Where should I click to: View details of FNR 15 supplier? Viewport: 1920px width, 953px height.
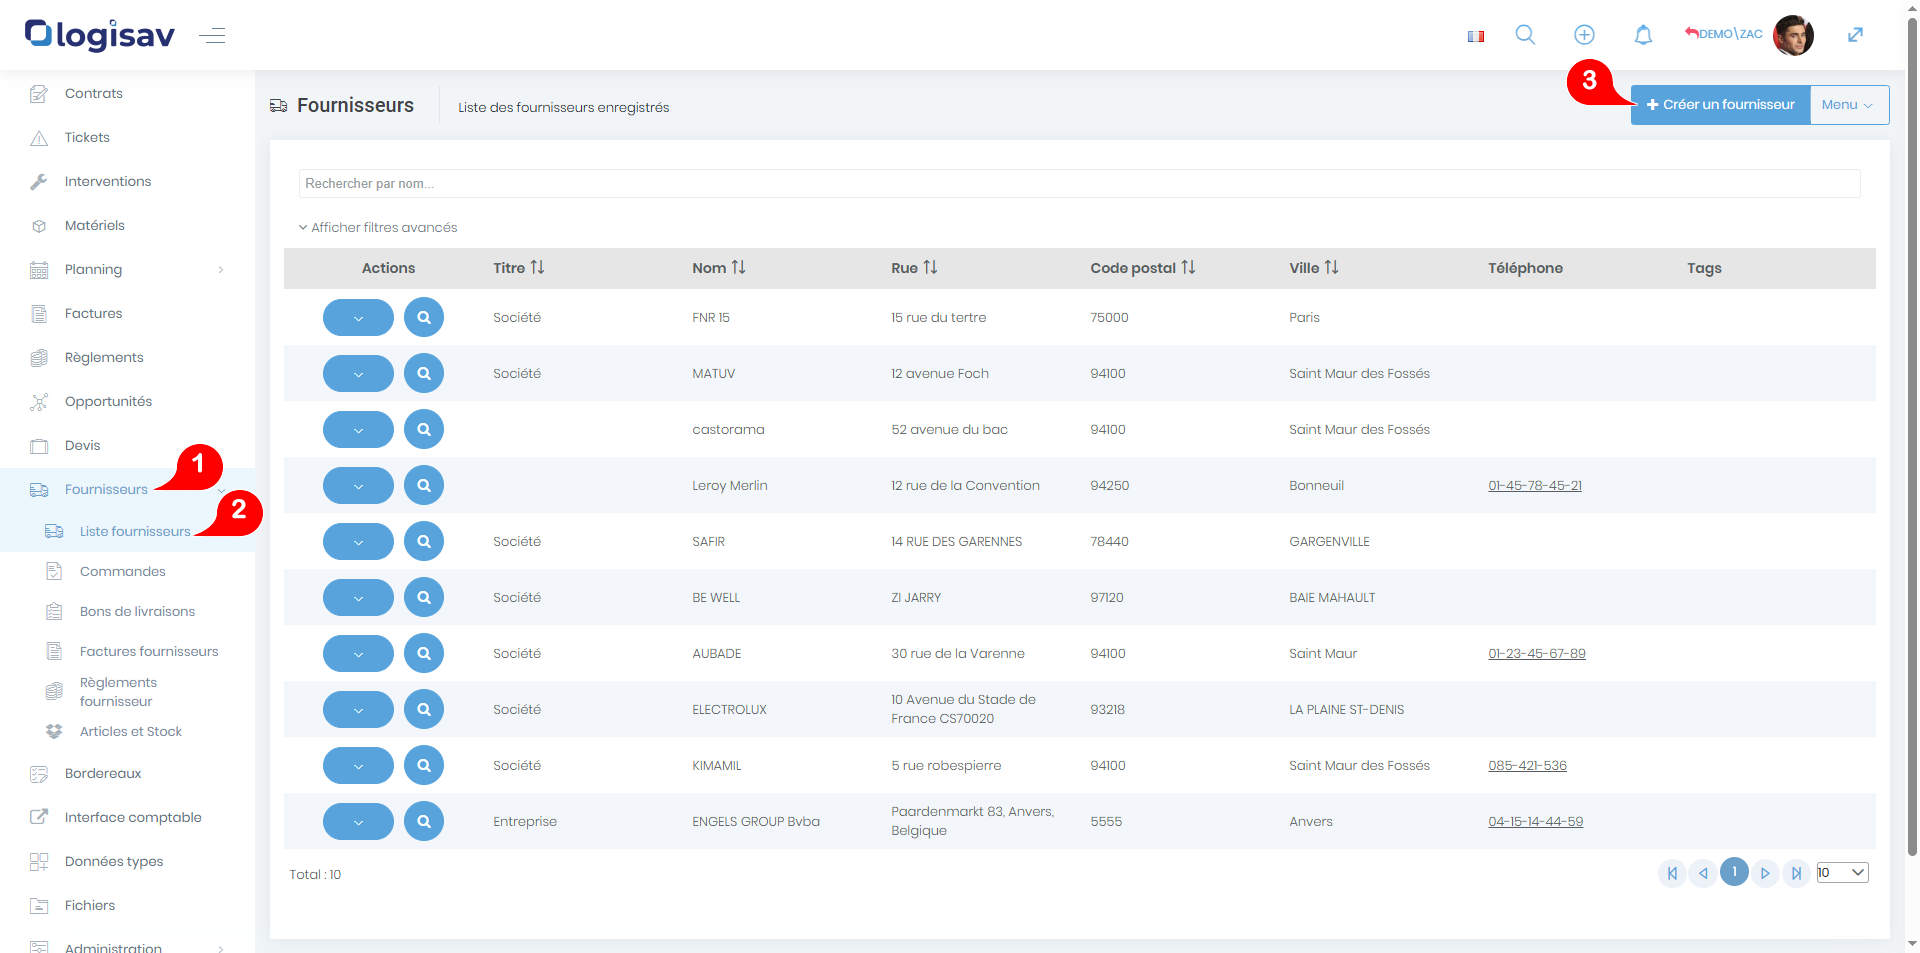click(424, 317)
